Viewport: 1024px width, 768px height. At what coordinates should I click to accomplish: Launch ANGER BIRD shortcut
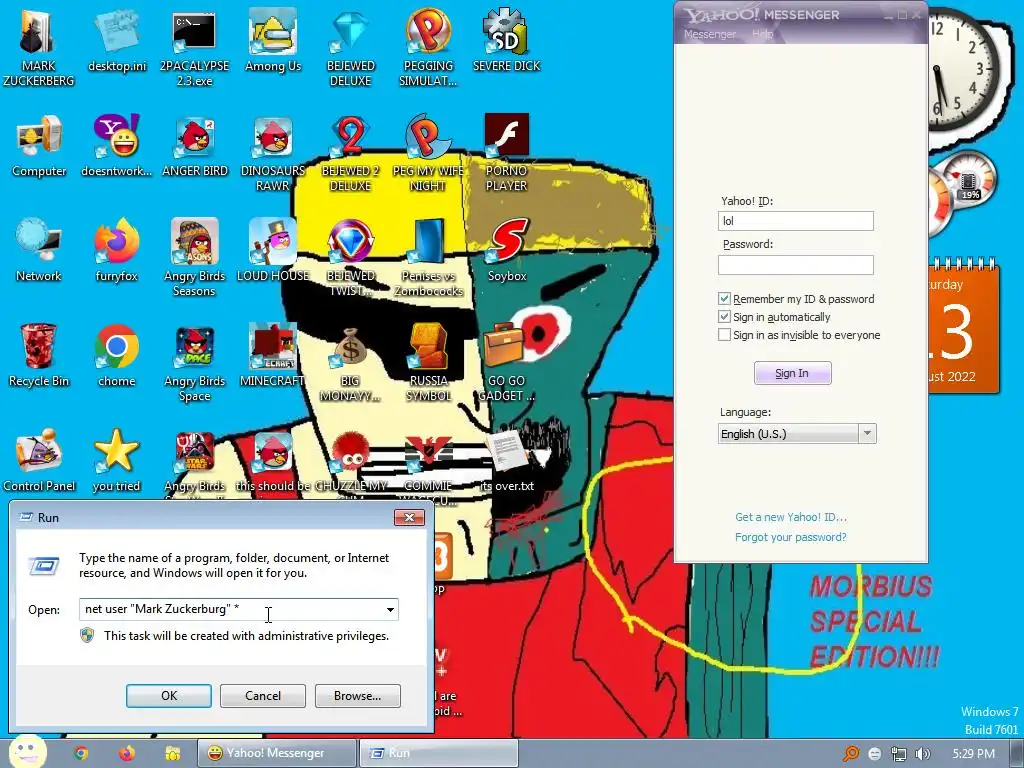tap(195, 146)
